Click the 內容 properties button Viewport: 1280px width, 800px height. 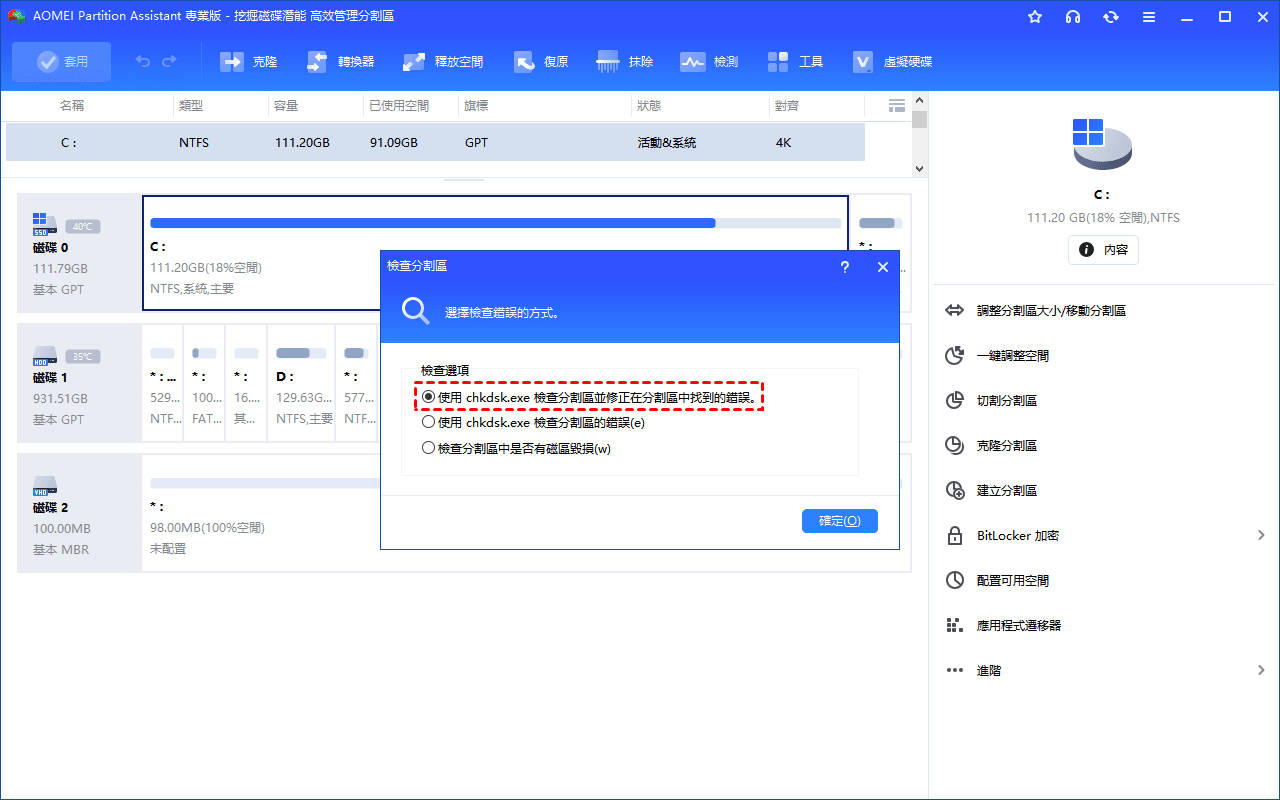point(1103,250)
